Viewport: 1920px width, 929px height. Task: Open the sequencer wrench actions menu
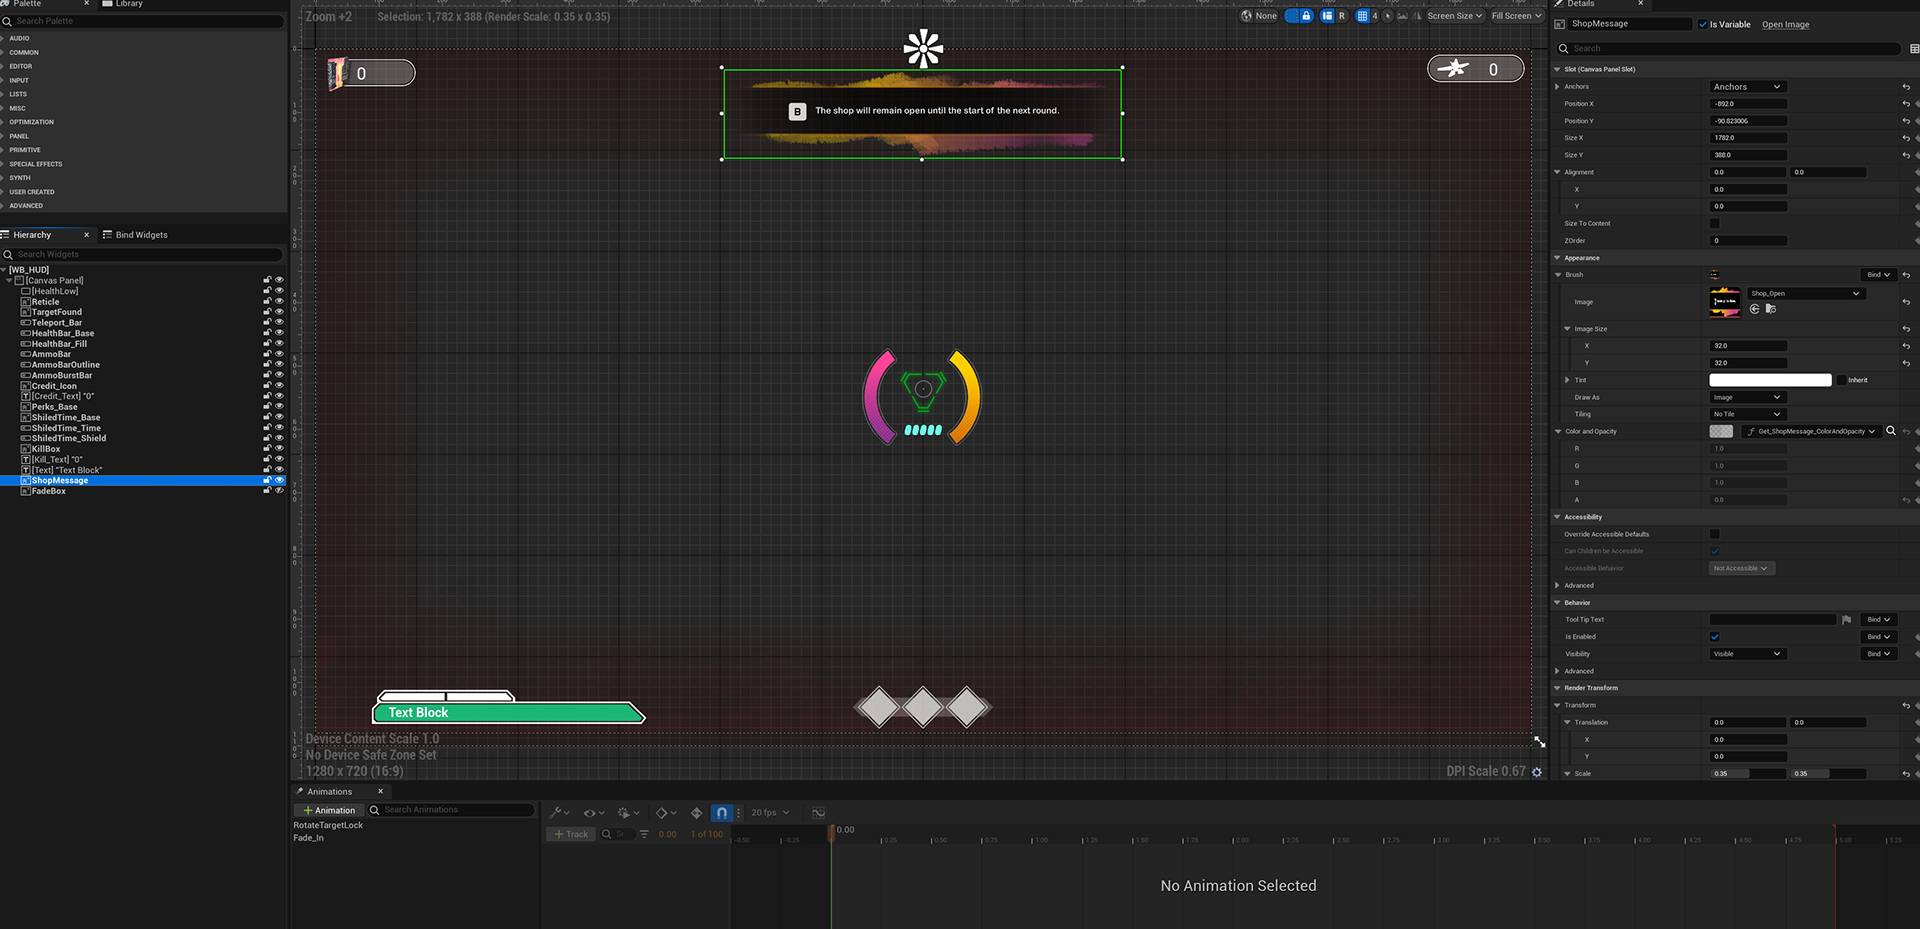coord(559,813)
